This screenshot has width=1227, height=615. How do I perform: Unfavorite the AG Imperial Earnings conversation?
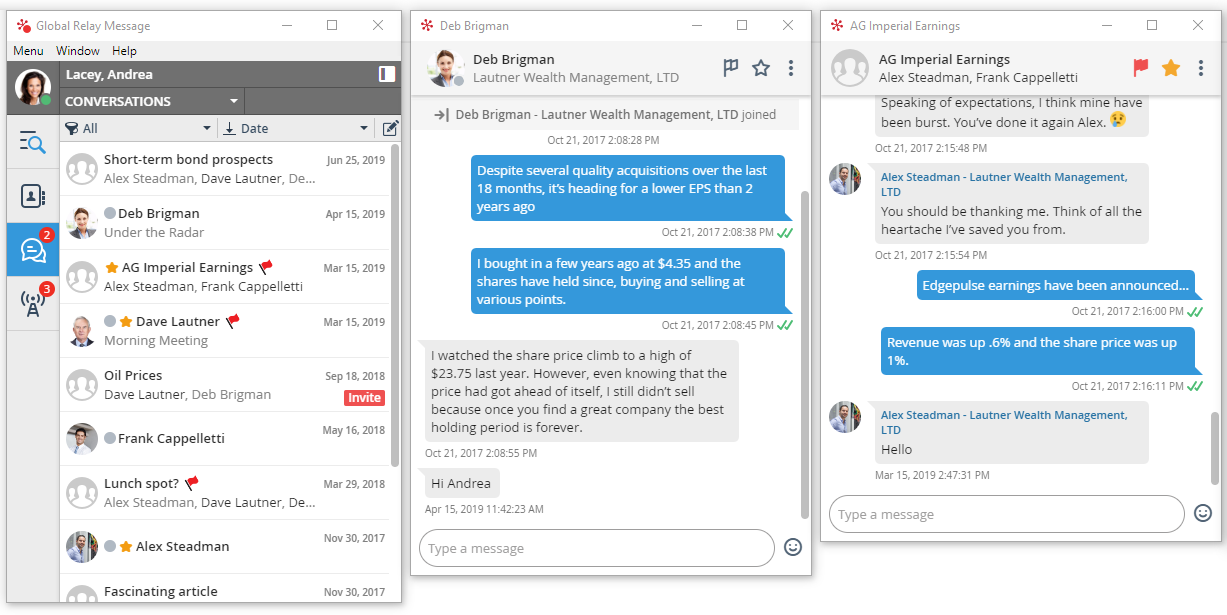(x=1171, y=68)
